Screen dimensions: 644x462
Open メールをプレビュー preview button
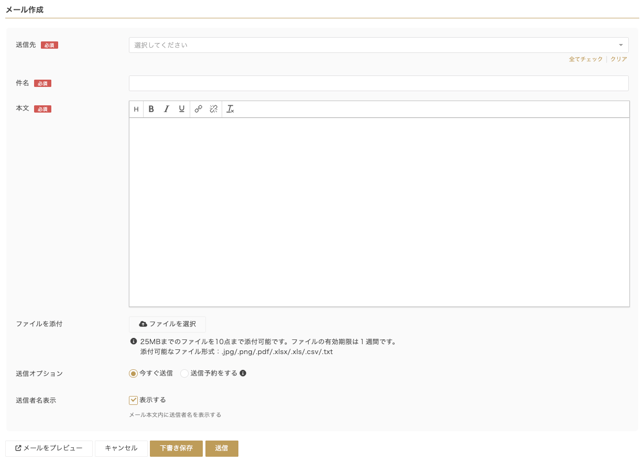pos(49,448)
